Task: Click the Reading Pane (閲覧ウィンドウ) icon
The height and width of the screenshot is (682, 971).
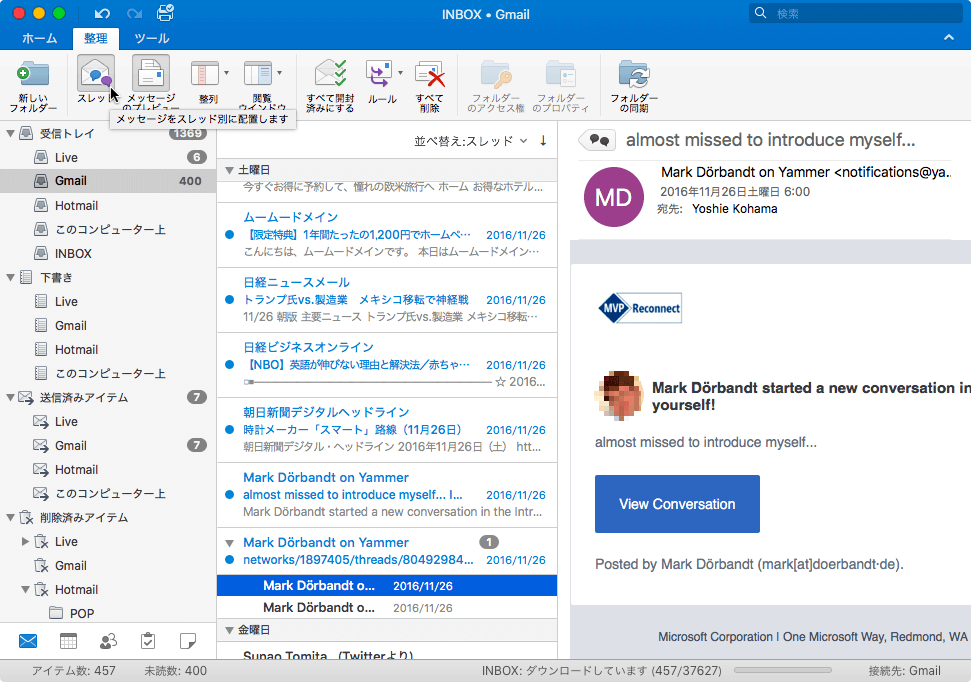Action: 258,74
